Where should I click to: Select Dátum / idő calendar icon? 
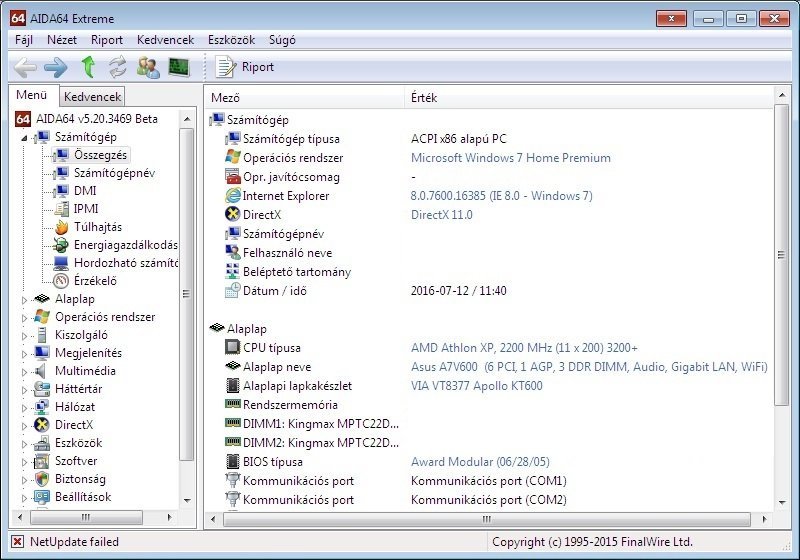coord(233,290)
